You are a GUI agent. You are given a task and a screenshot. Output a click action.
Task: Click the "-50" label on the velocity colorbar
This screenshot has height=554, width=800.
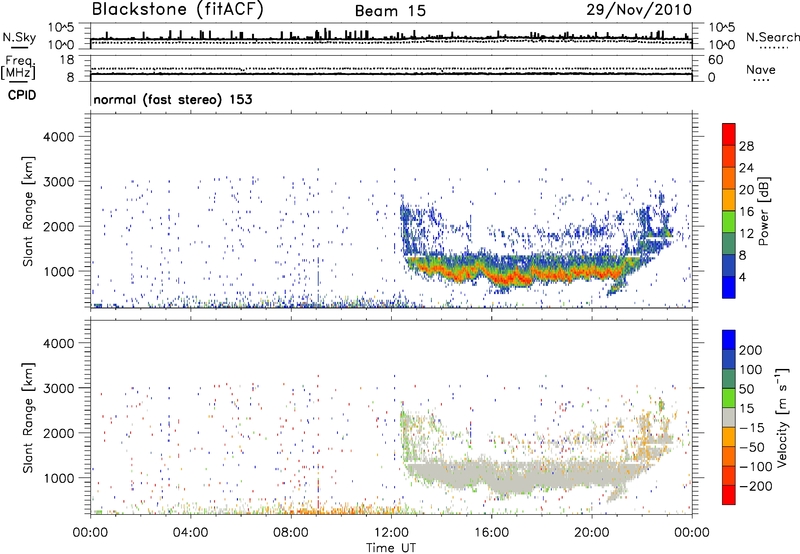click(x=752, y=447)
